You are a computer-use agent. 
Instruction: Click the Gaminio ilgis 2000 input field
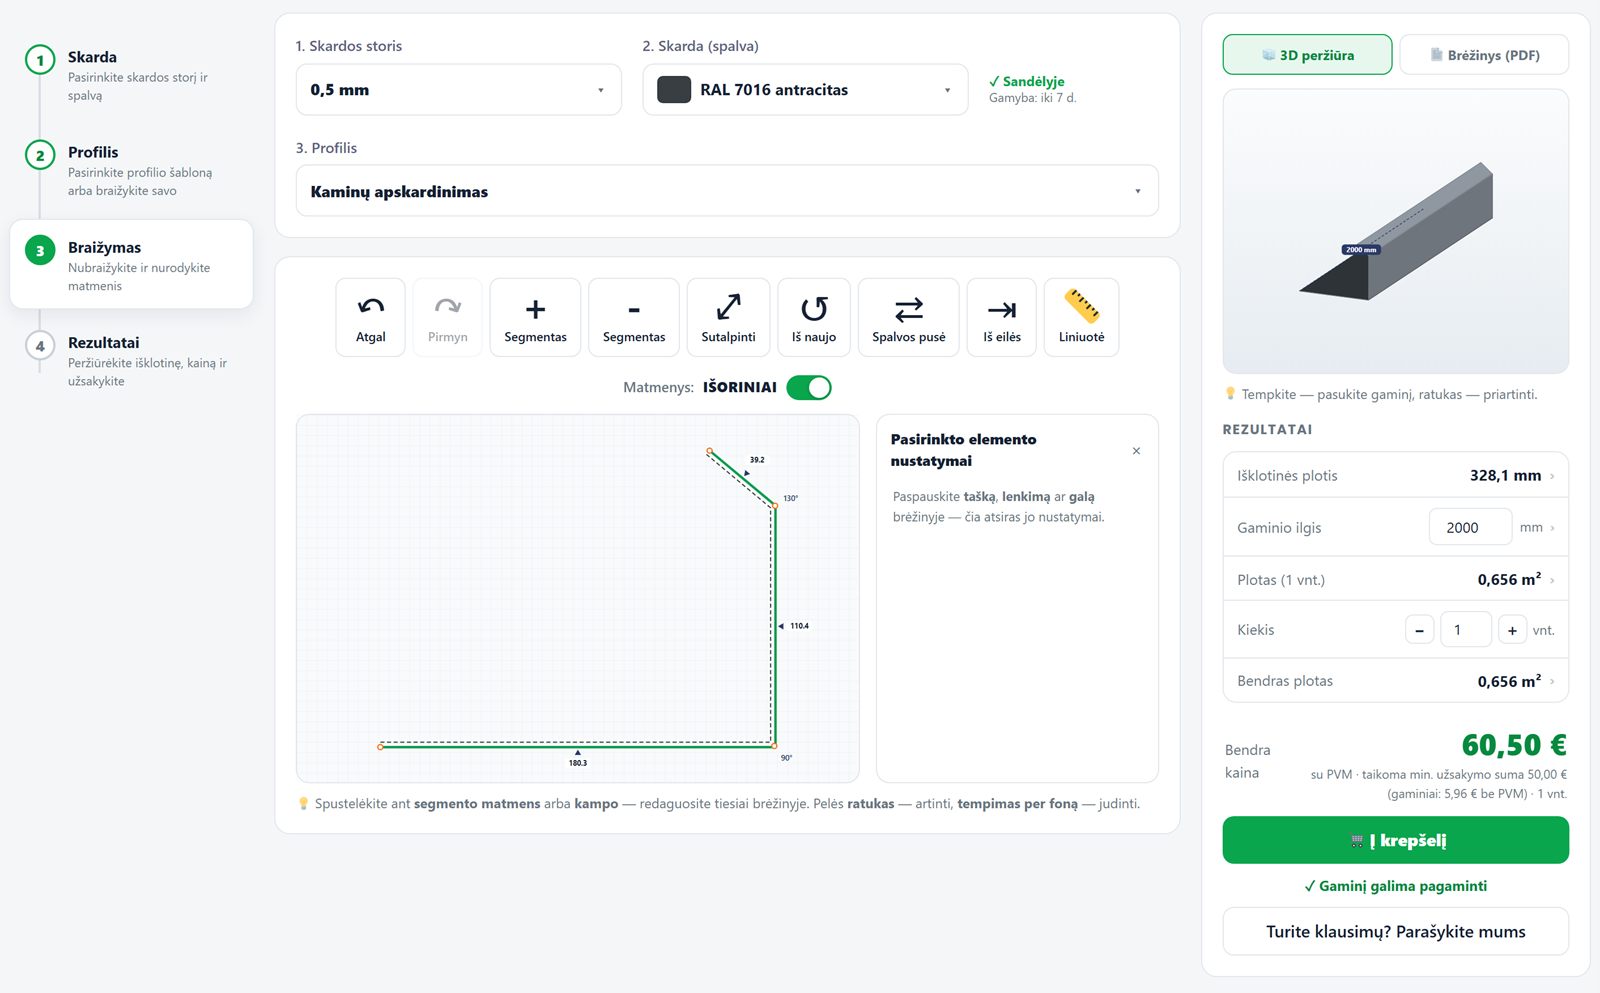pos(1470,527)
